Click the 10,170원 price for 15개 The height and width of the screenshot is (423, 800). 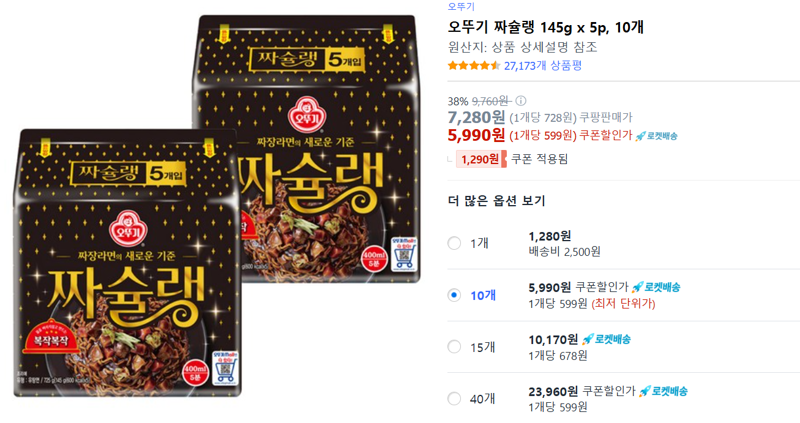553,339
